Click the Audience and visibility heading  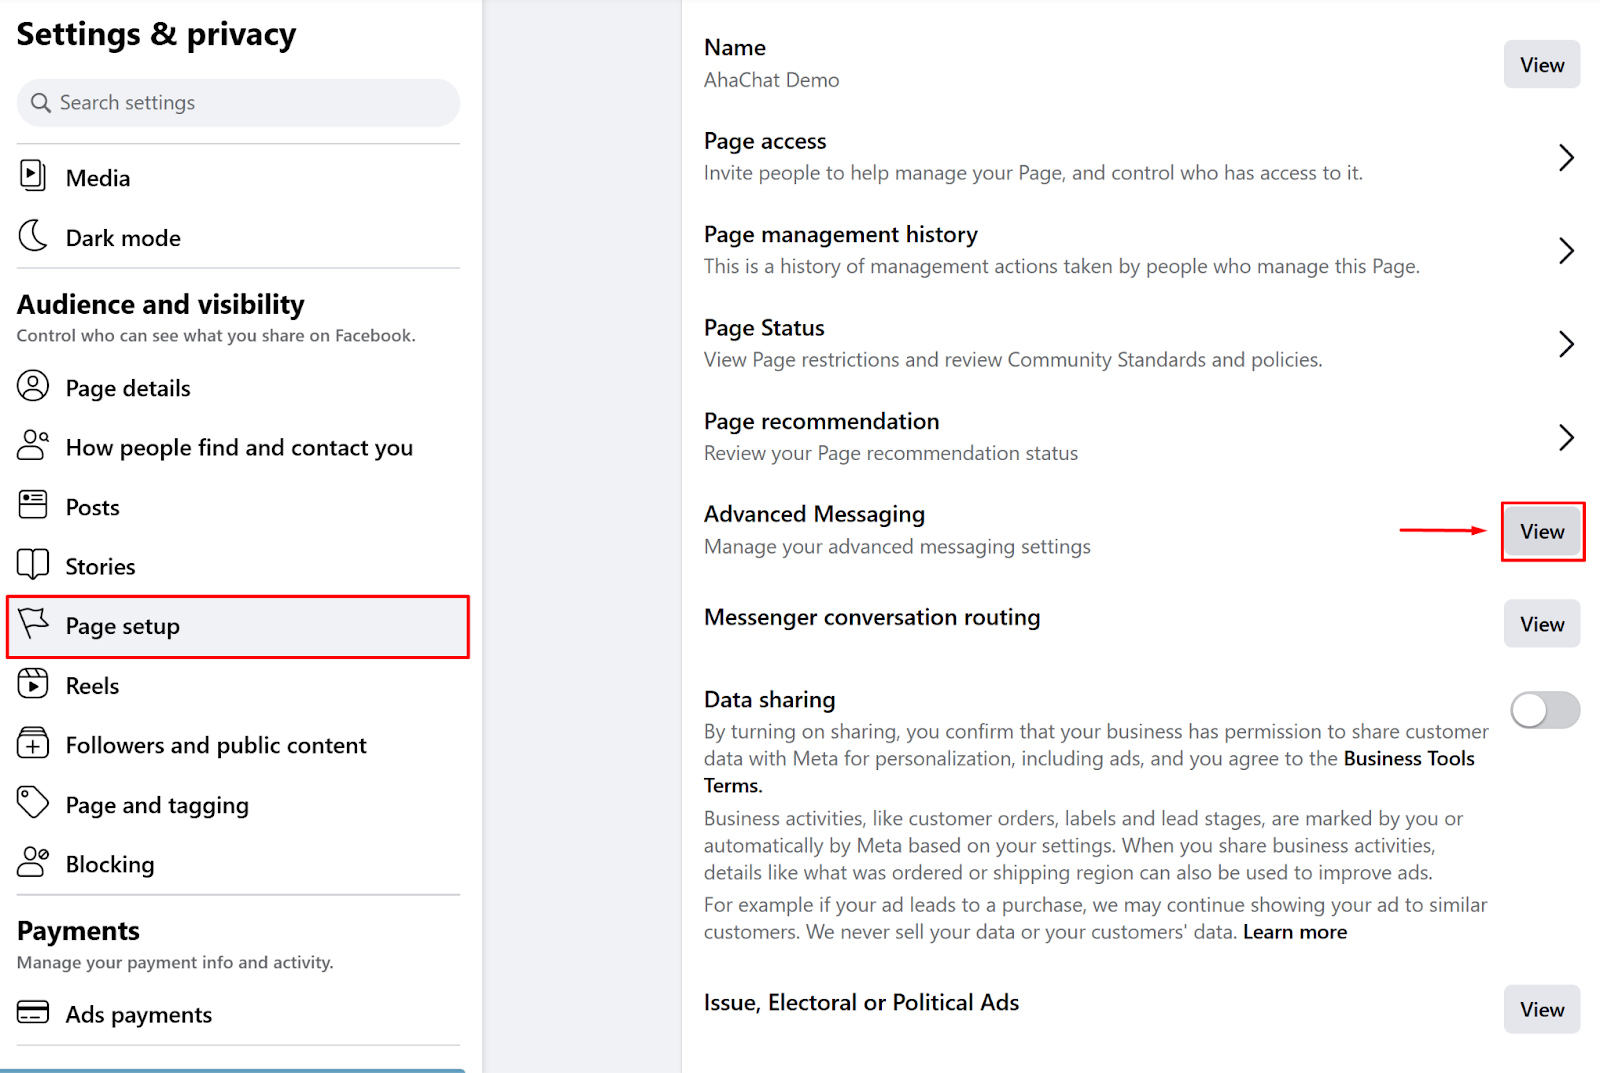coord(161,304)
